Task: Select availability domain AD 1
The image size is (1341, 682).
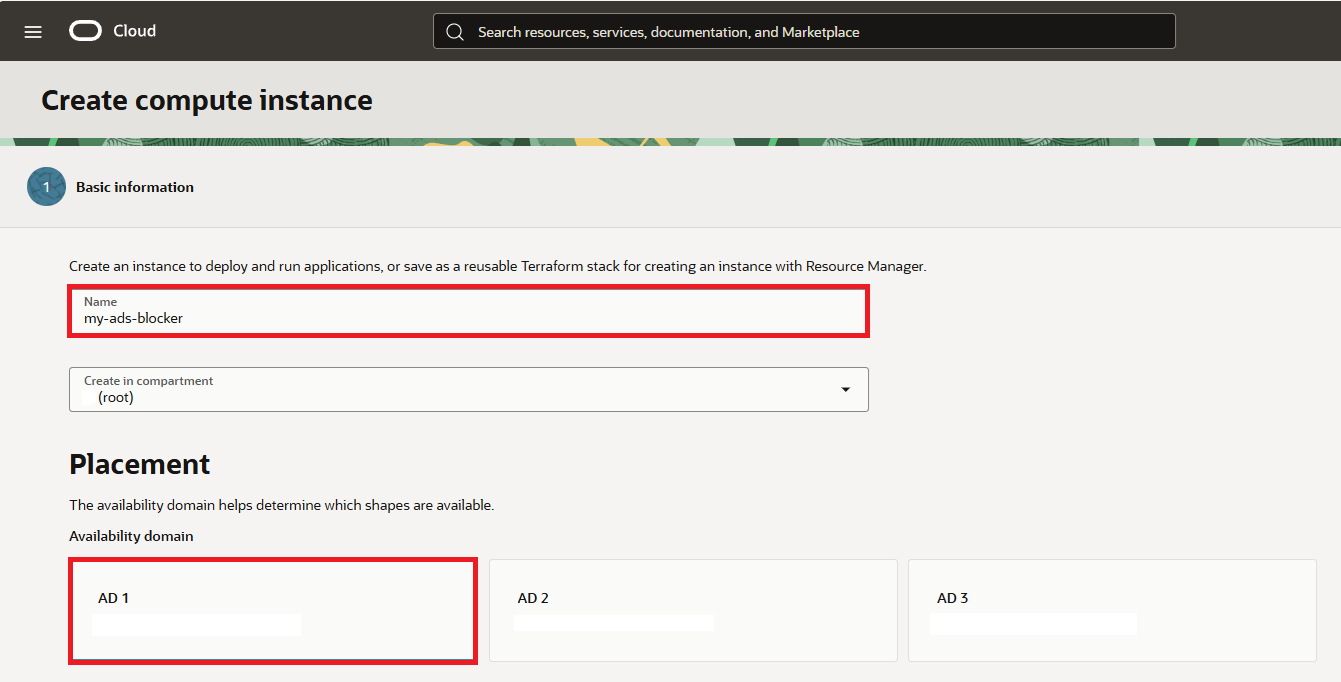Action: (272, 610)
